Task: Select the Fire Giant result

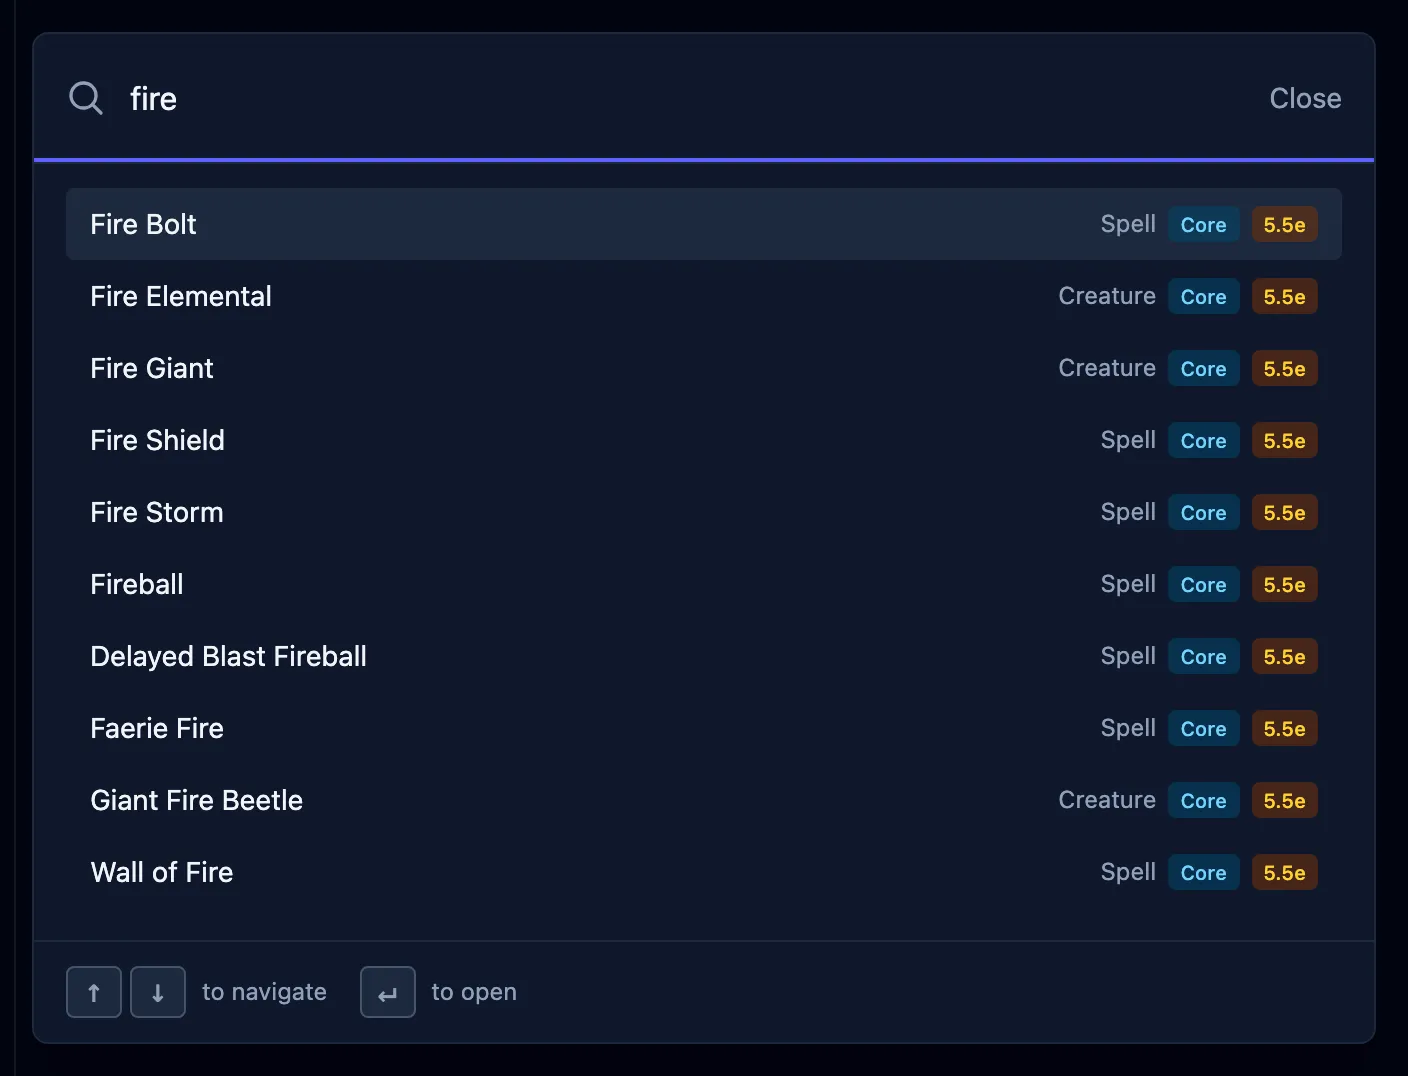Action: 704,368
